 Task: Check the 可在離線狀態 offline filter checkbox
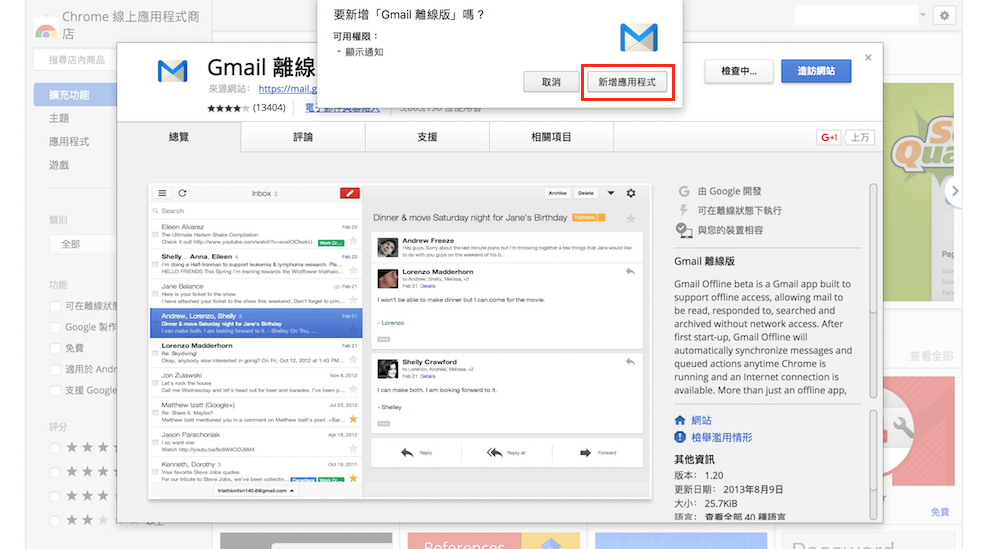[56, 306]
